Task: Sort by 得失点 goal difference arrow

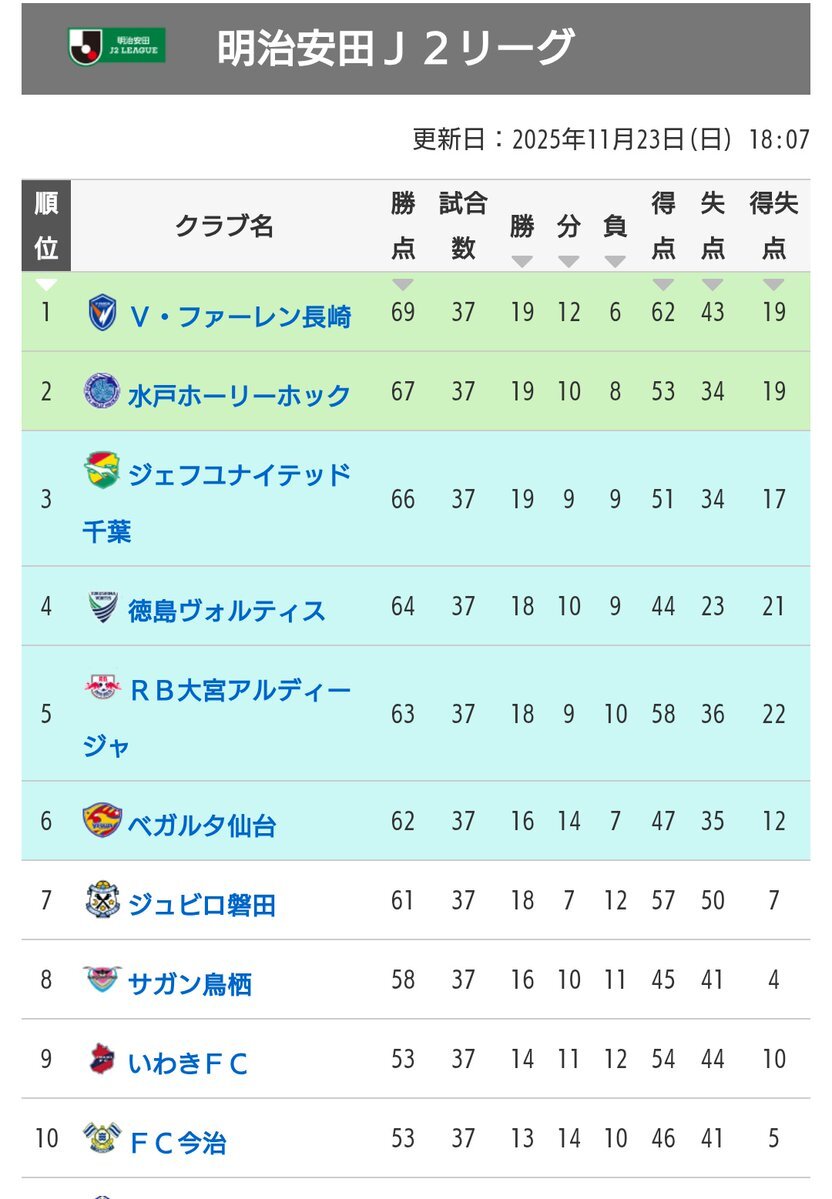Action: 774,283
